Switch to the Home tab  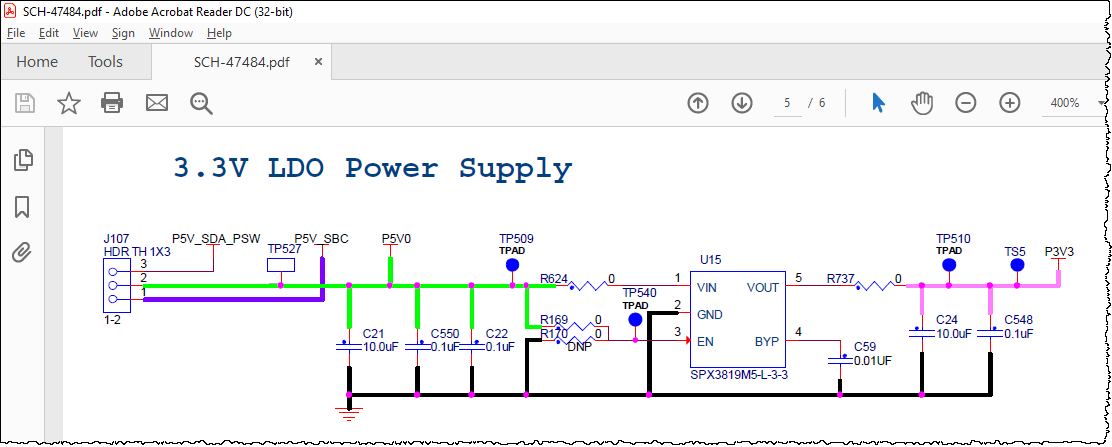click(x=37, y=62)
